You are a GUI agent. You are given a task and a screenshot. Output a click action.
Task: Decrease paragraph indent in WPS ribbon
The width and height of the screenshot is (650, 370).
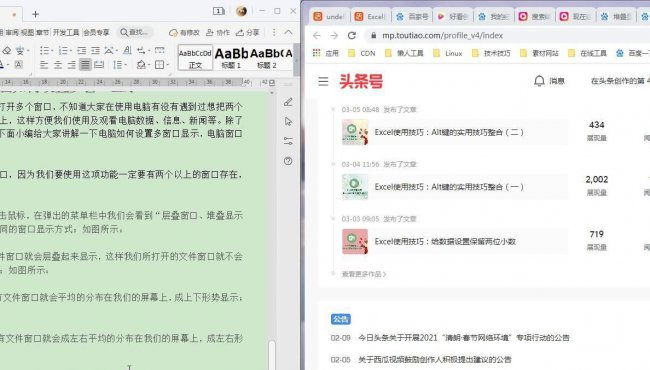pos(82,51)
